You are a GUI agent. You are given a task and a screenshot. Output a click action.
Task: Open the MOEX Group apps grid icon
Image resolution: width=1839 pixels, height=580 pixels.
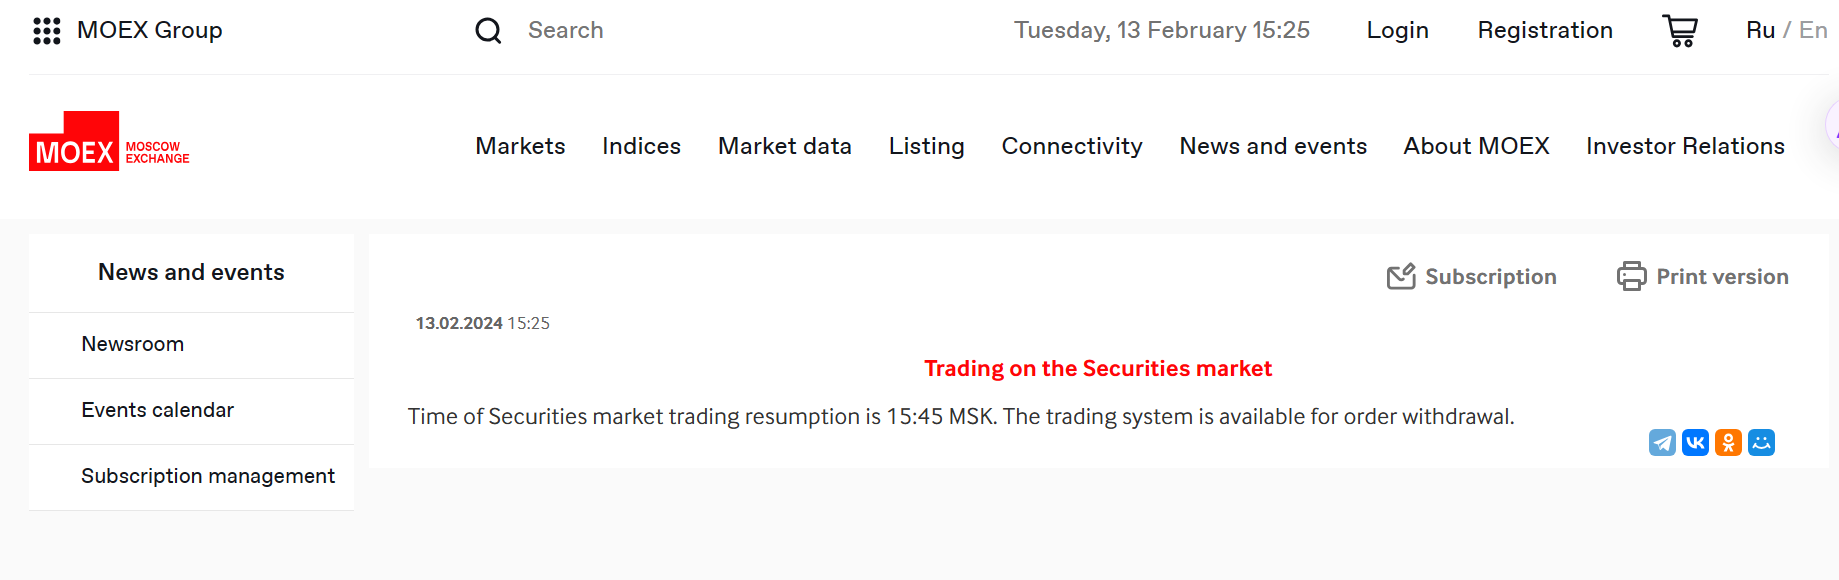point(47,31)
